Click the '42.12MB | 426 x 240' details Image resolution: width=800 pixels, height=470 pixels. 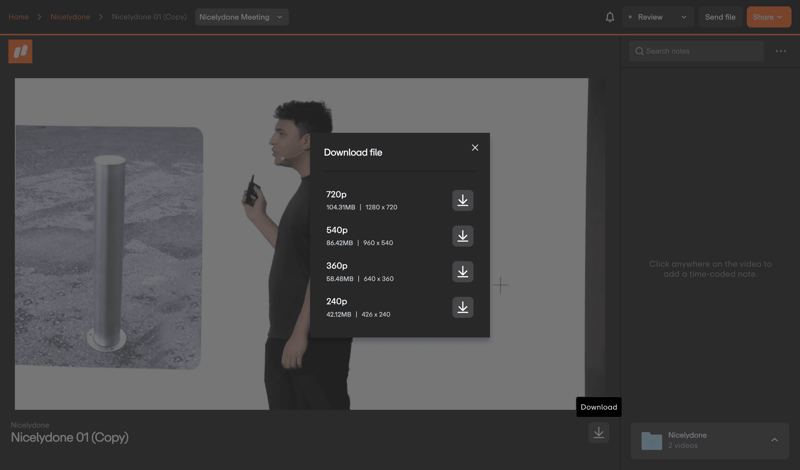pyautogui.click(x=358, y=314)
